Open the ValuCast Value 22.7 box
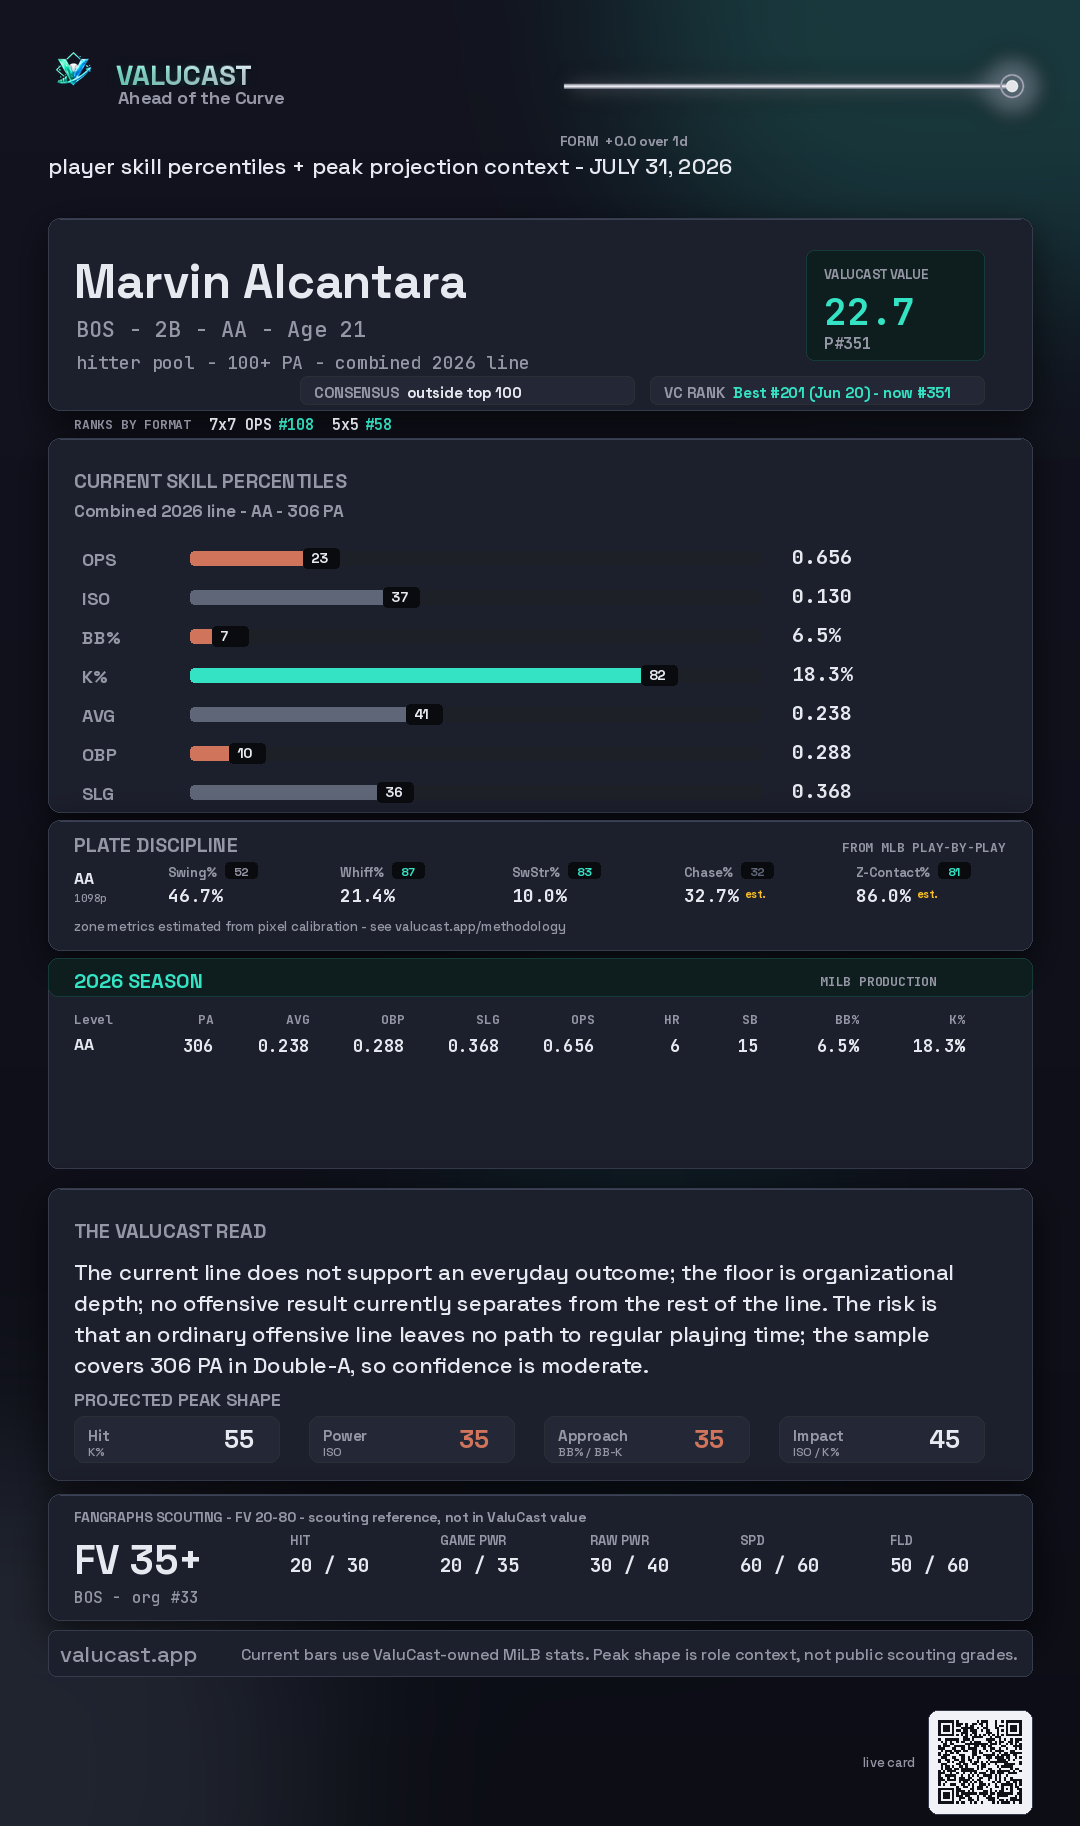Viewport: 1080px width, 1826px height. pyautogui.click(x=895, y=305)
